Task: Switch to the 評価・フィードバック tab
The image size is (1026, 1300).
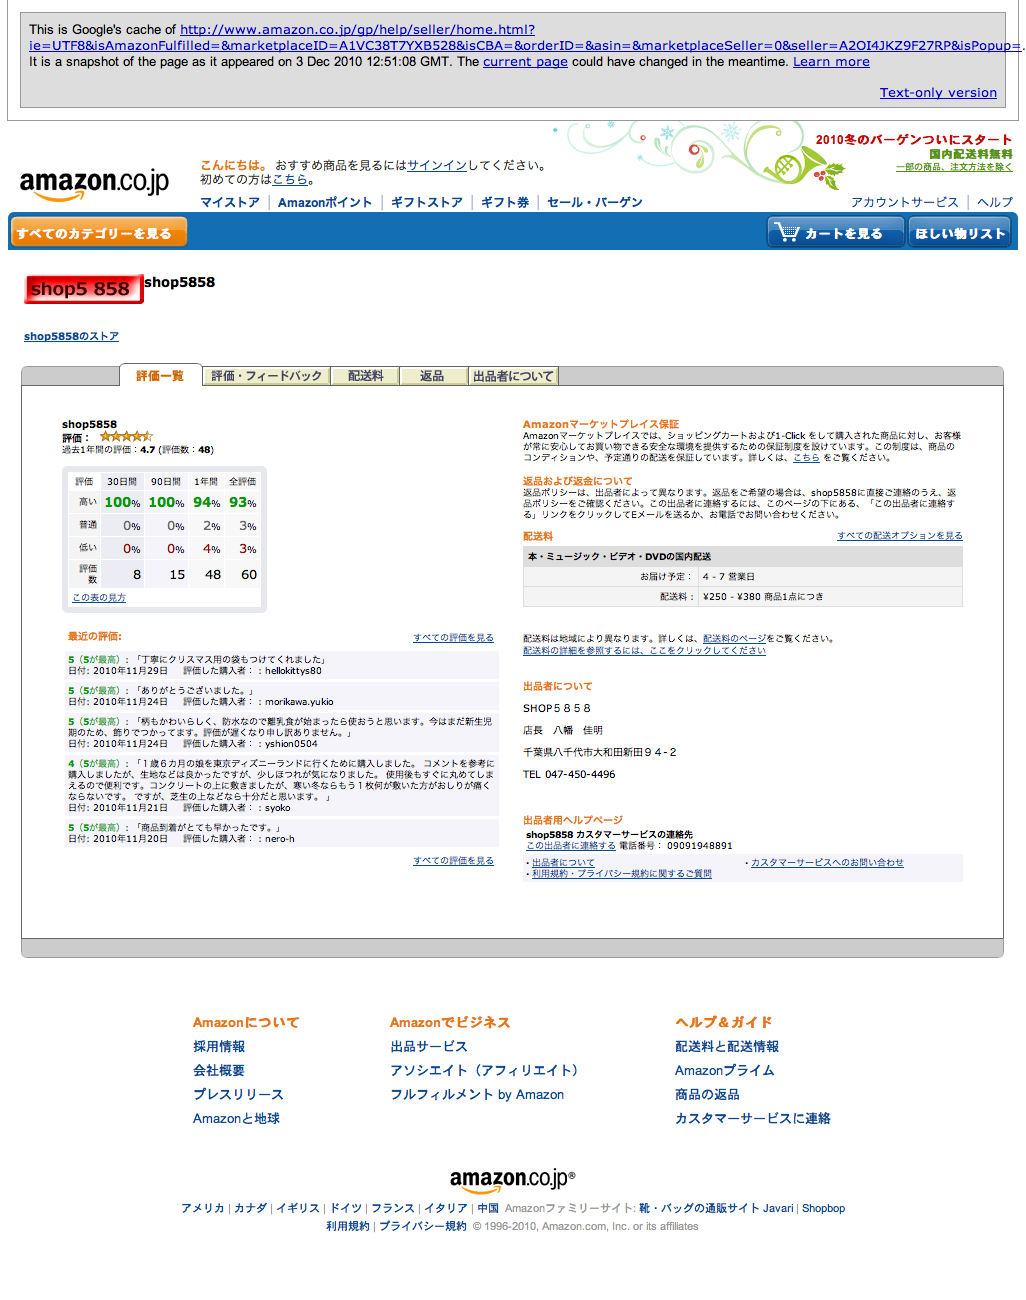Action: point(267,376)
